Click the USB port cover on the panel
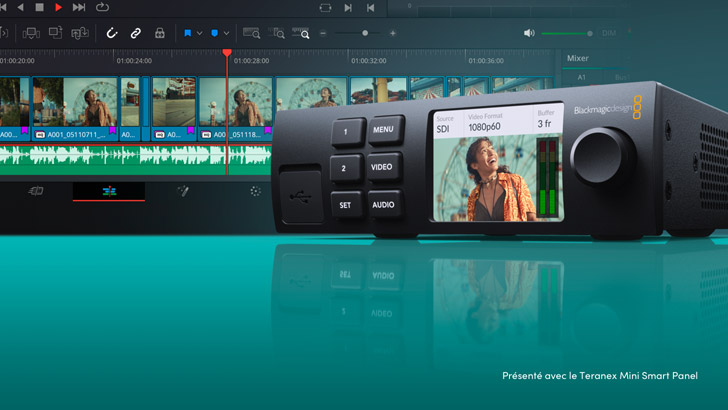728x410 pixels. [x=301, y=195]
